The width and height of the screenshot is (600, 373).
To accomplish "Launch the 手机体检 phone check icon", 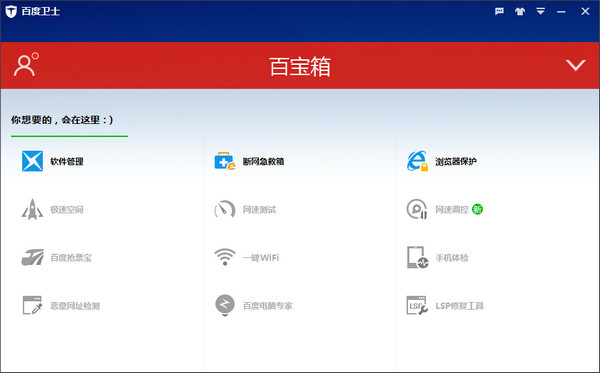I will (x=417, y=257).
